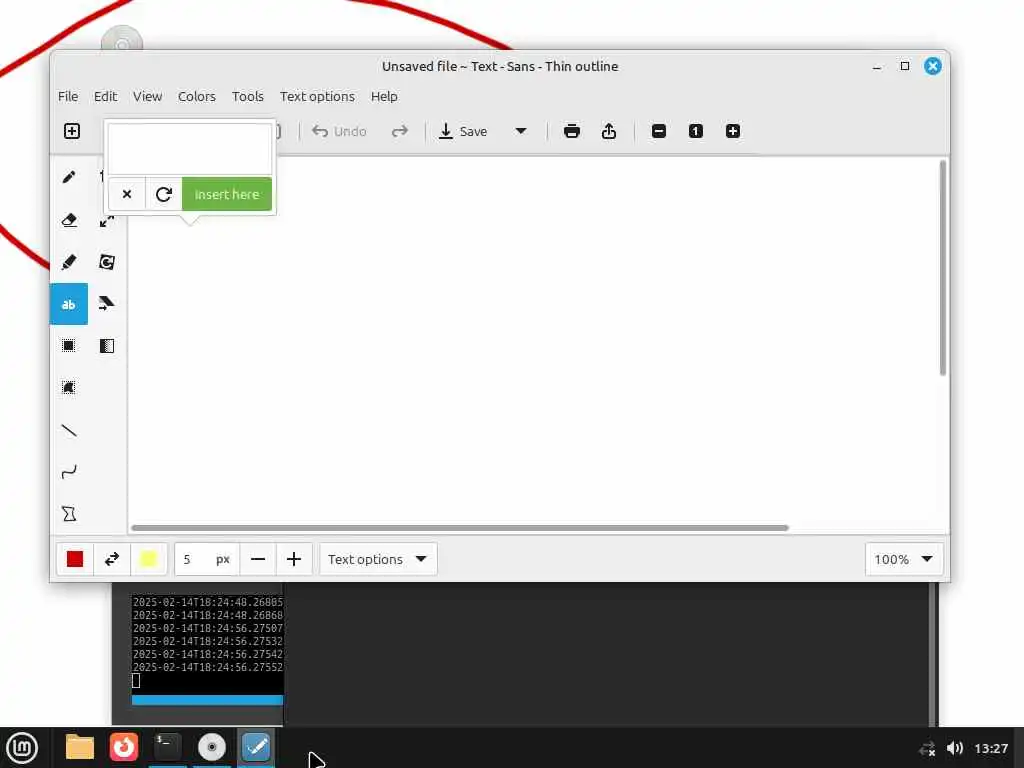The image size is (1024, 768).
Task: Click the Redo arrow icon
Action: 400,131
